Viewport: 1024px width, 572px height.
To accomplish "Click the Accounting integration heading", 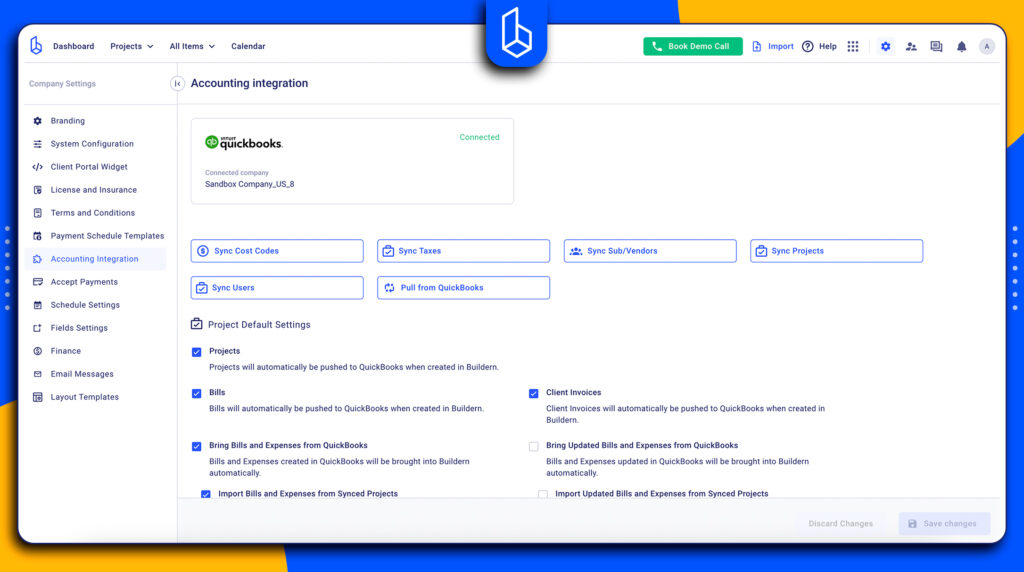I will pos(249,83).
